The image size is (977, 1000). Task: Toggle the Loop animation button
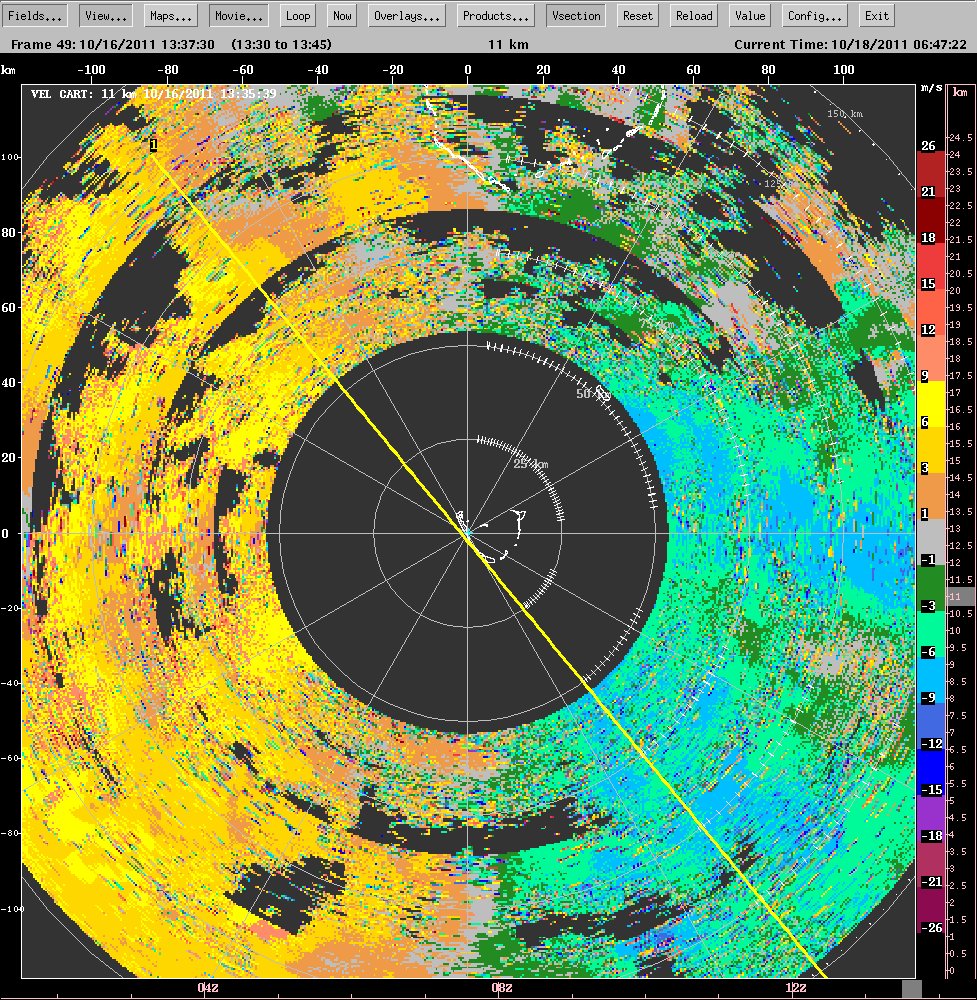point(298,16)
